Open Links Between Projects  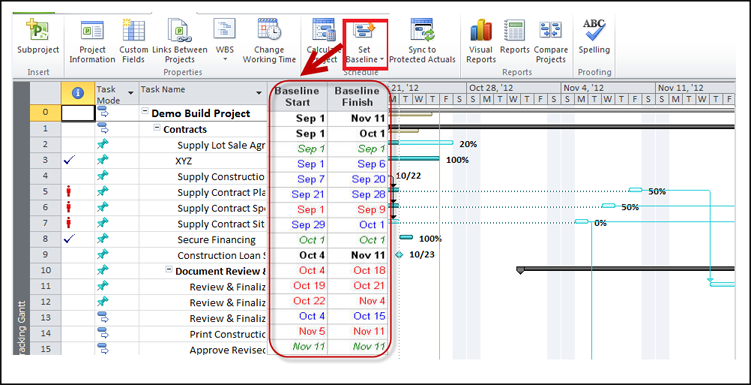180,42
